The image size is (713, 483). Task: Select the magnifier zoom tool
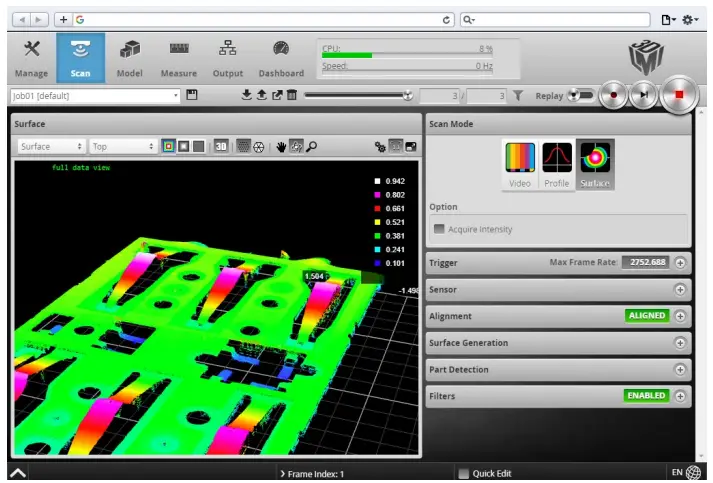[312, 146]
